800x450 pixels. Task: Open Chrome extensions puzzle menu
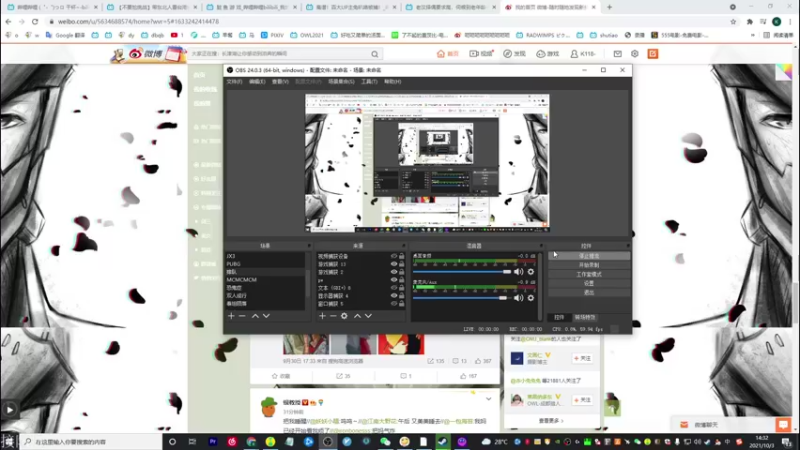[x=749, y=21]
